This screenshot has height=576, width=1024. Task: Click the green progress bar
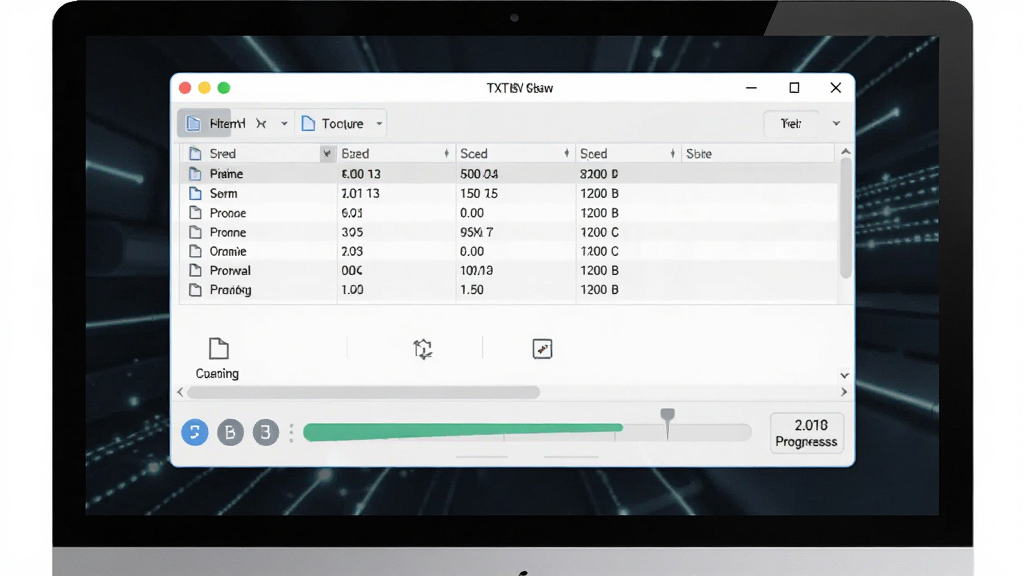[x=463, y=431]
